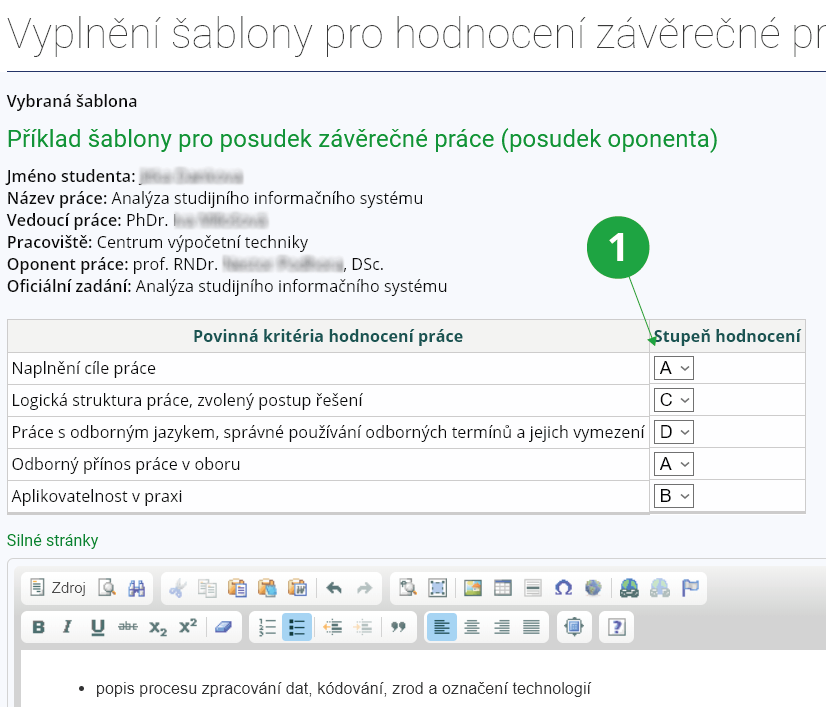This screenshot has width=826, height=713.
Task: Insert an image via the image icon
Action: coord(473,588)
